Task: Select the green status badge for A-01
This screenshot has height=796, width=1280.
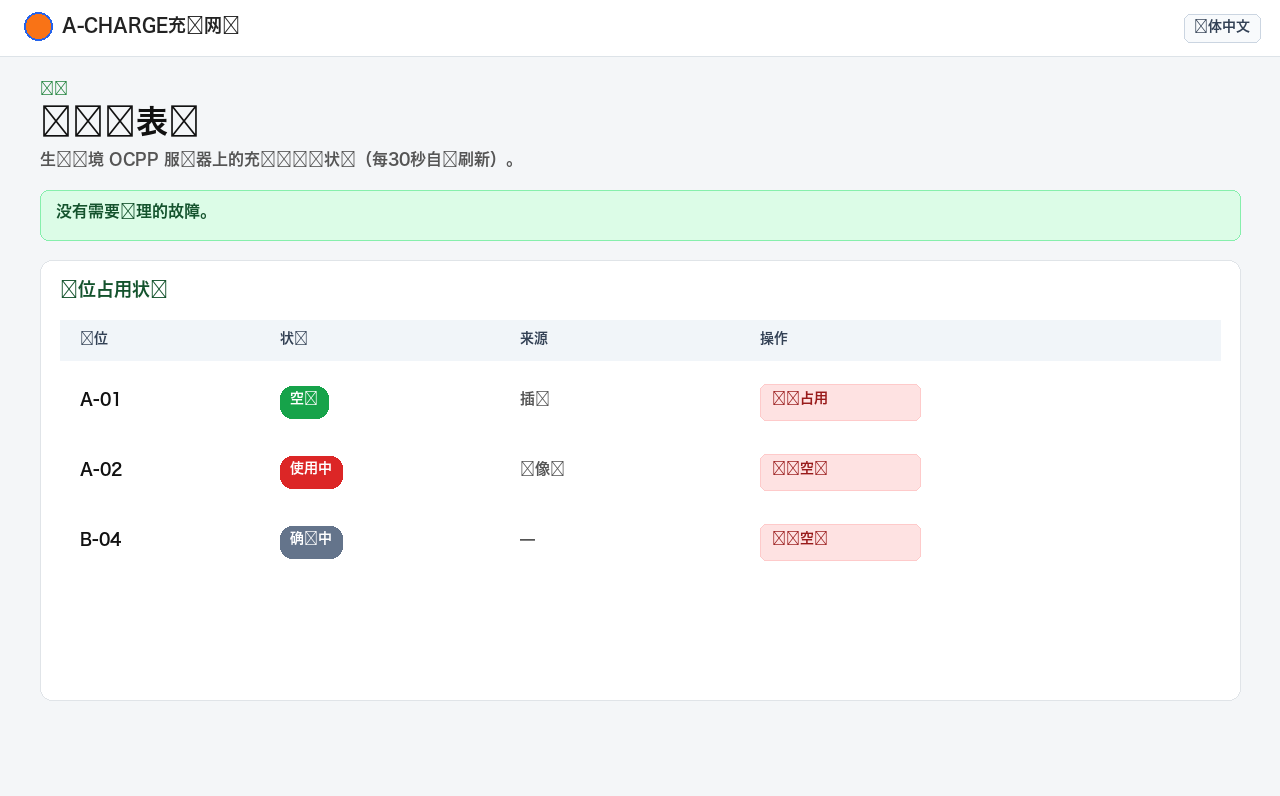Action: (304, 402)
